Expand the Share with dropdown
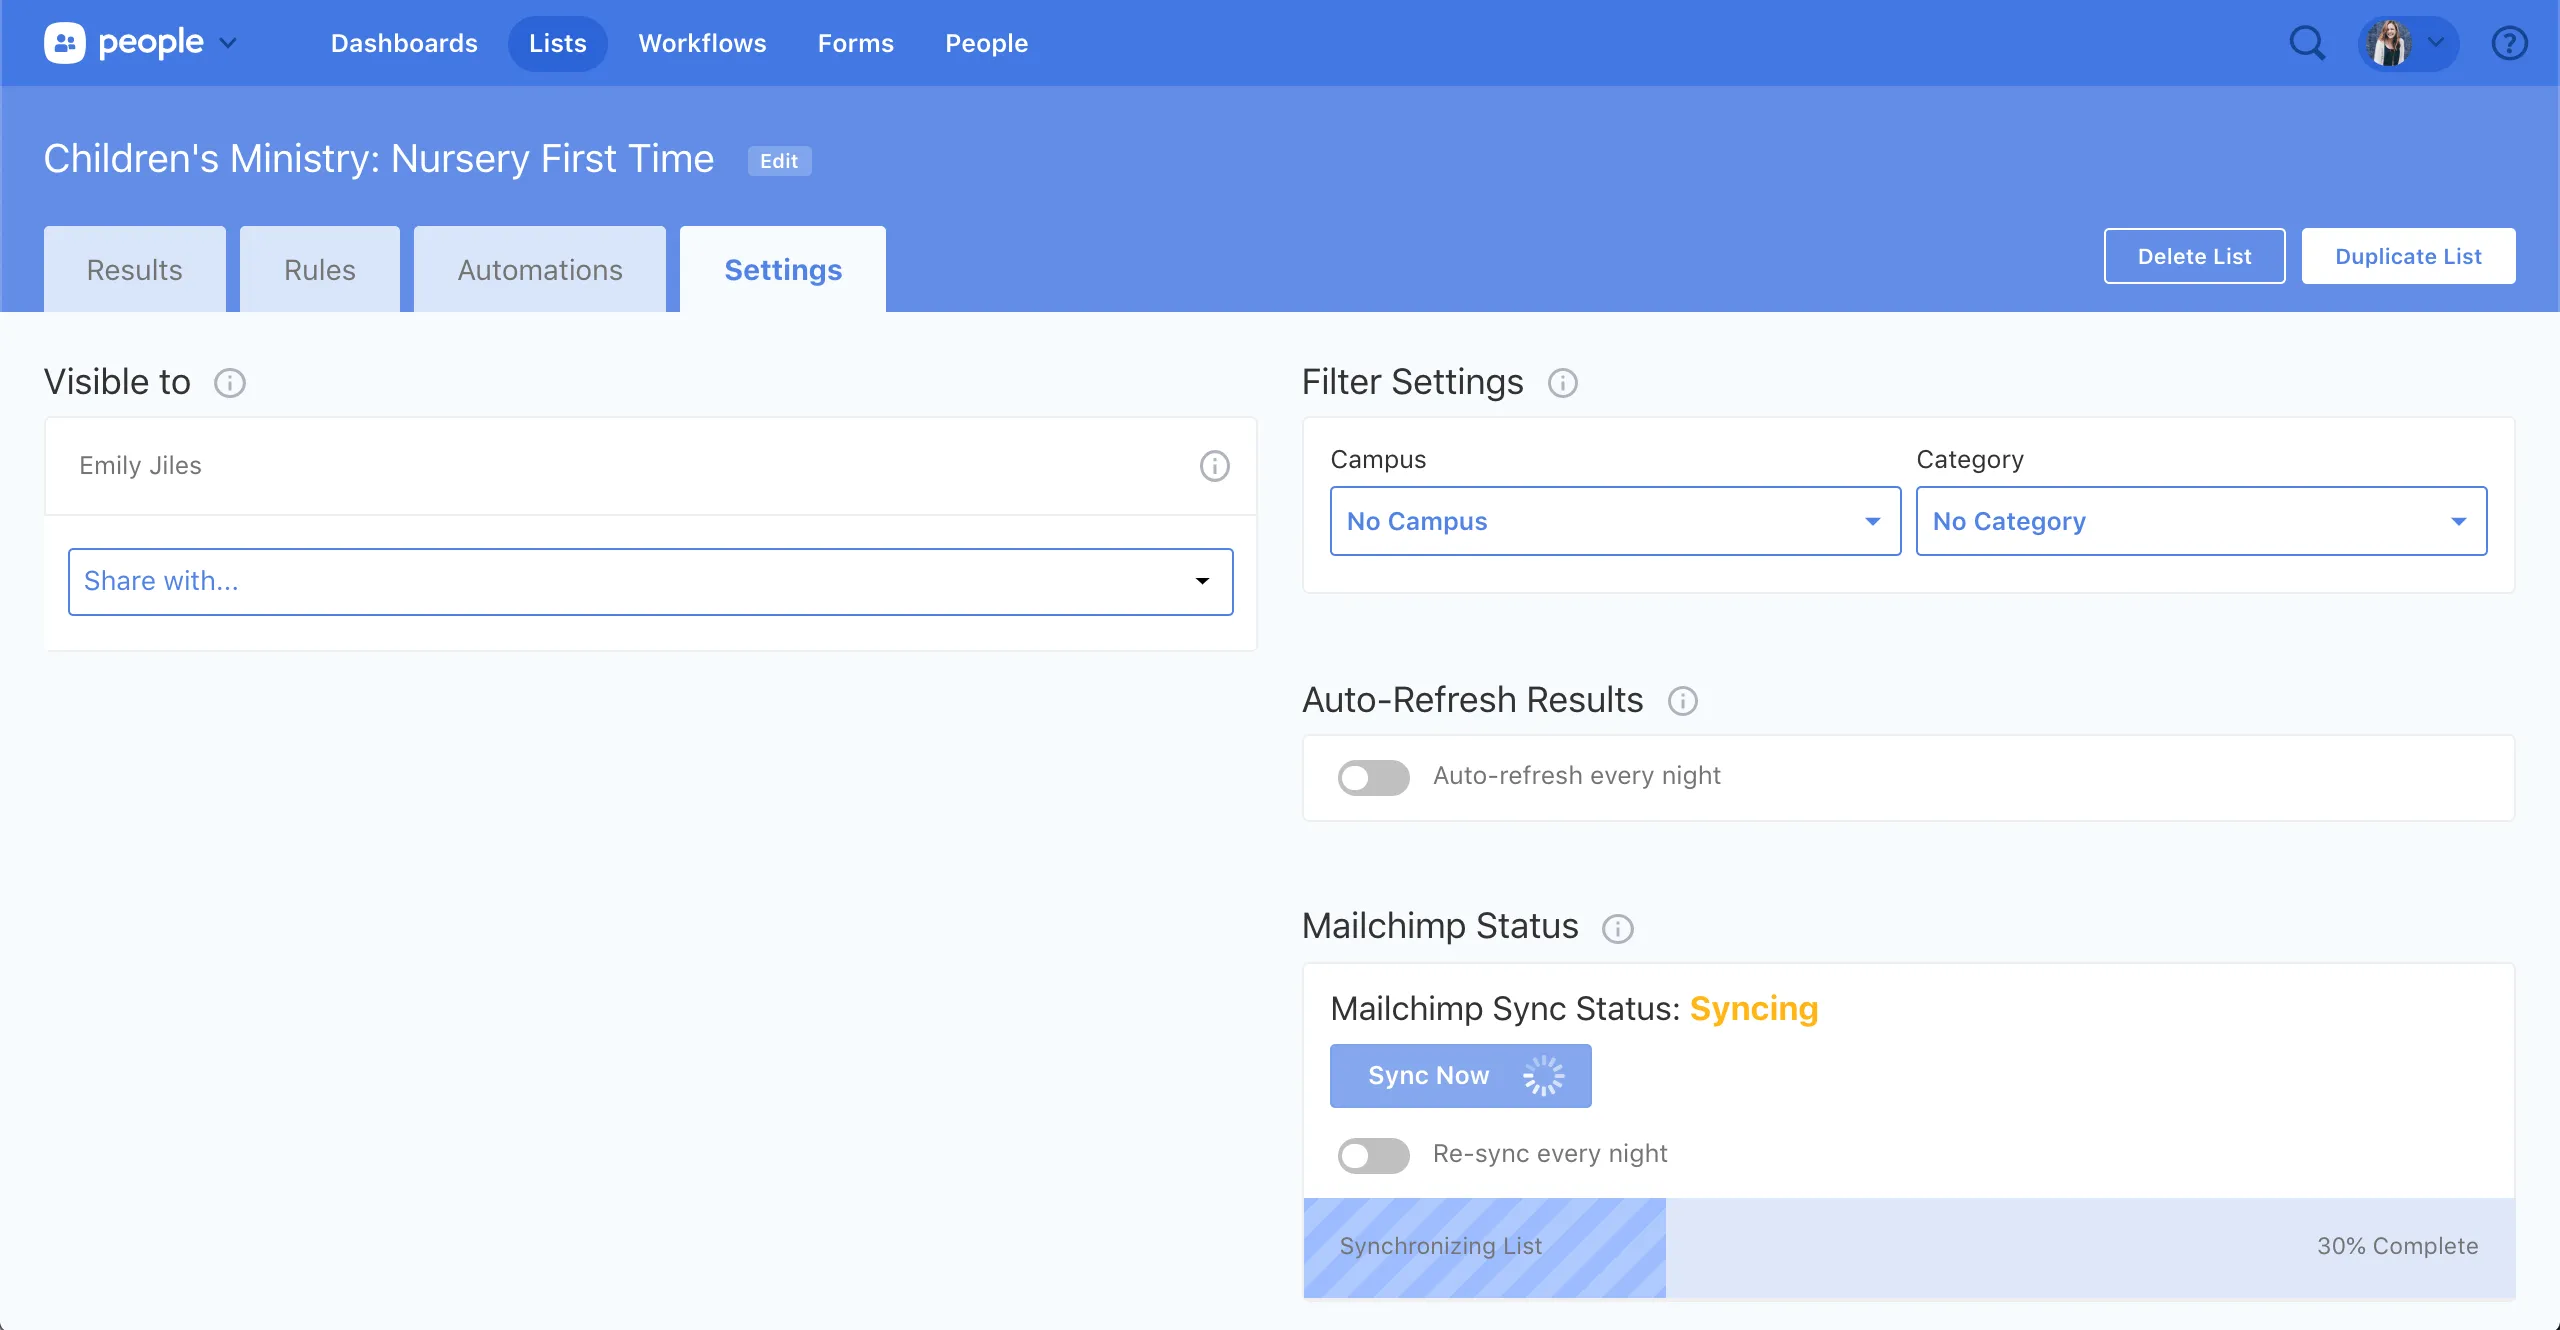The width and height of the screenshot is (2560, 1330). click(x=650, y=581)
